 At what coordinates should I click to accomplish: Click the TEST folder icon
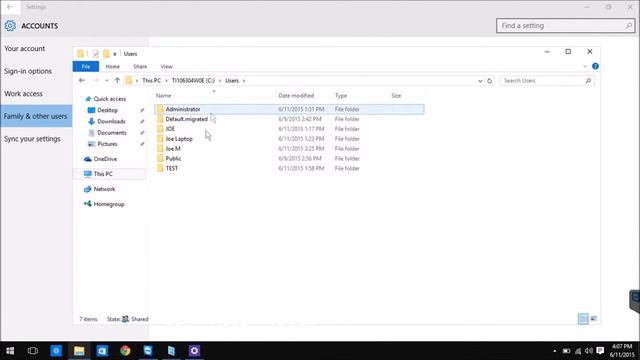click(x=160, y=168)
